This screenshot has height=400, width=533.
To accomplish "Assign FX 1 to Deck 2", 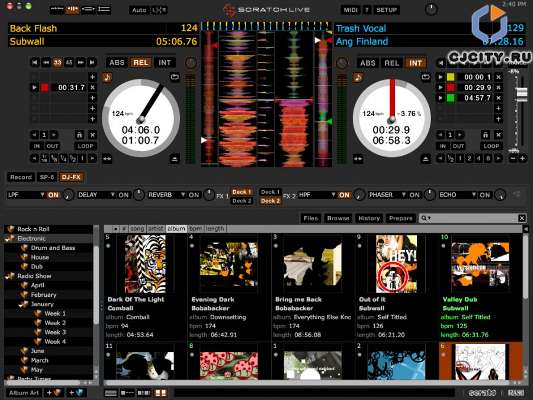I will [241, 201].
